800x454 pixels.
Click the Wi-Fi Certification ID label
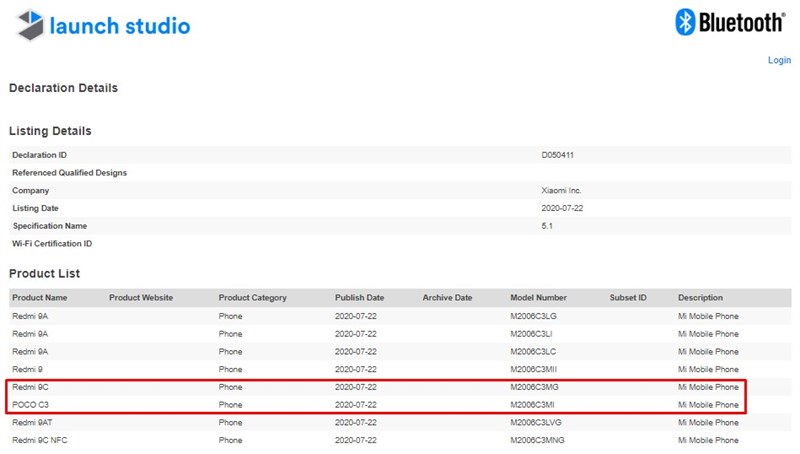(x=52, y=244)
